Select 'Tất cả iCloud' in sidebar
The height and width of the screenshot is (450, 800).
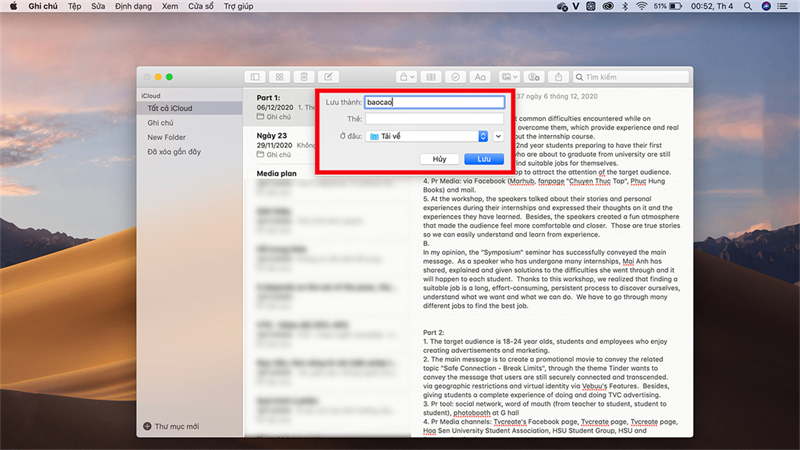point(171,108)
